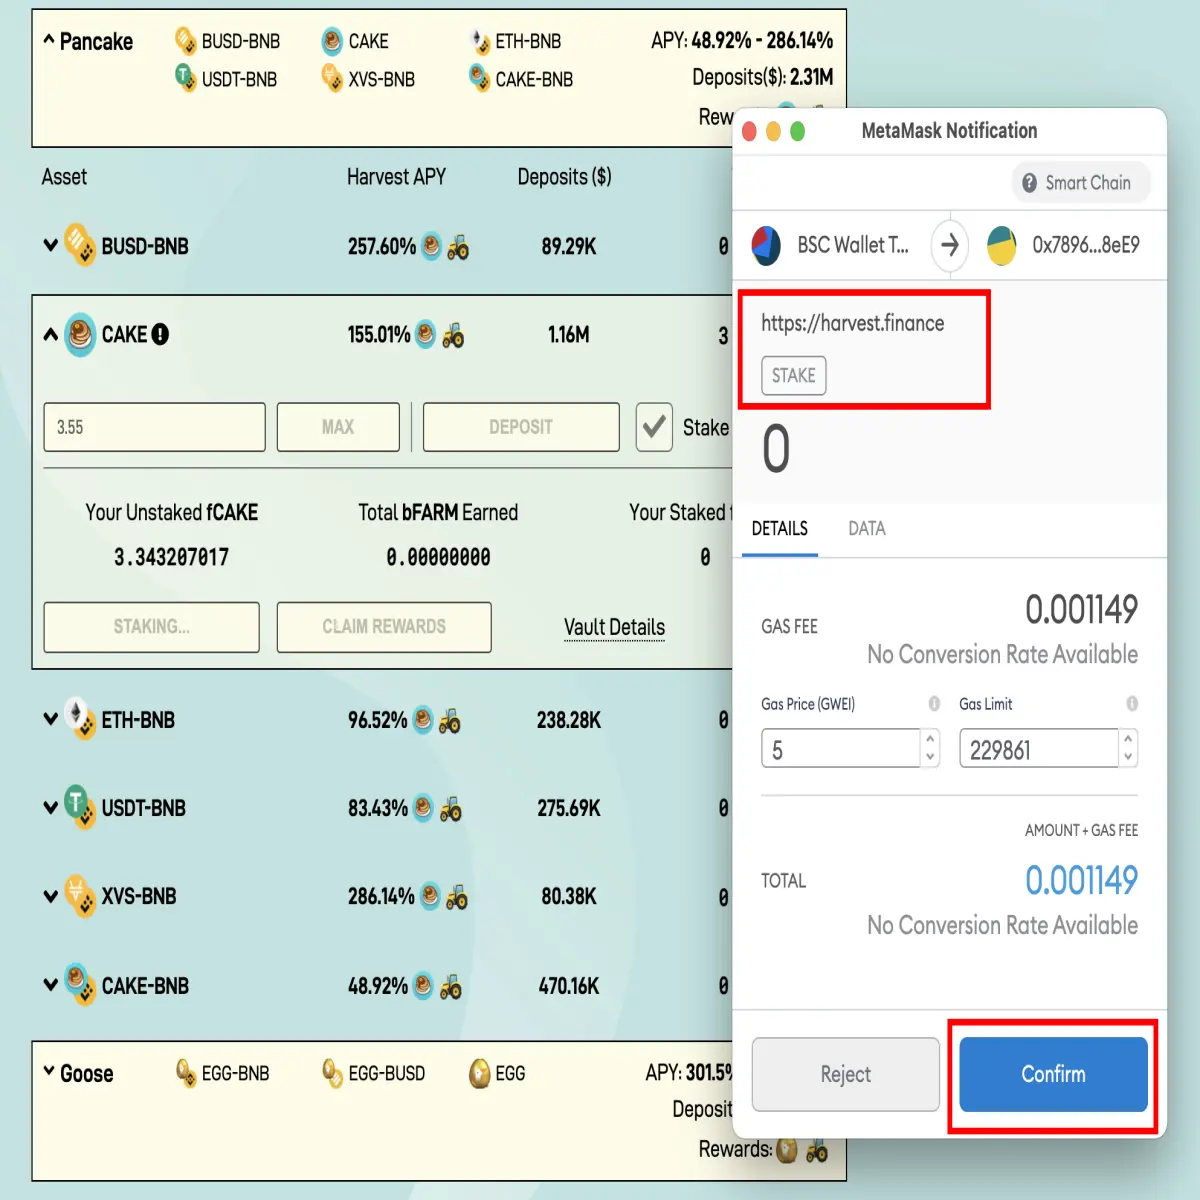Click the Gas Limit info icon
Image resolution: width=1200 pixels, height=1200 pixels.
click(x=1132, y=703)
